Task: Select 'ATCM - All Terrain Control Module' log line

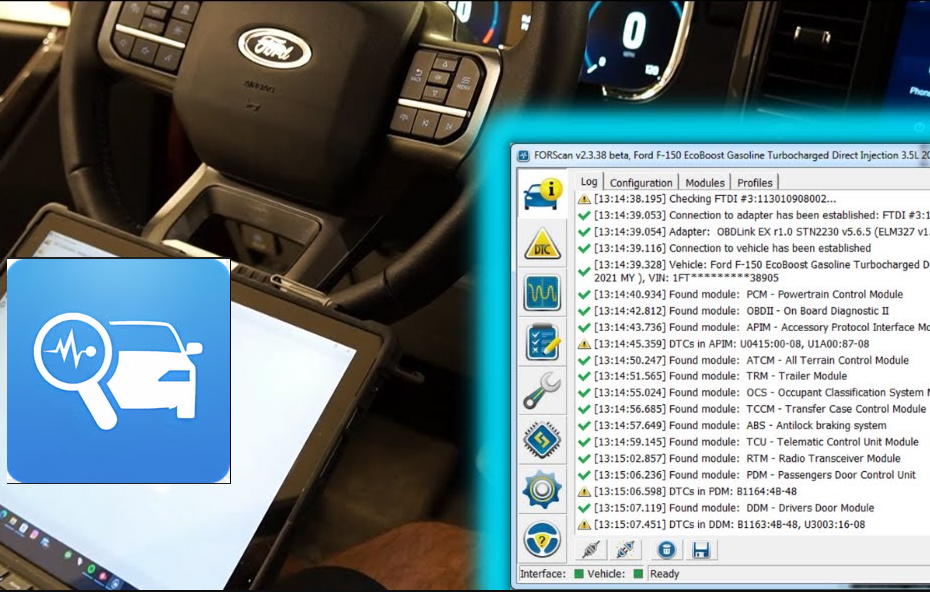Action: pos(751,361)
